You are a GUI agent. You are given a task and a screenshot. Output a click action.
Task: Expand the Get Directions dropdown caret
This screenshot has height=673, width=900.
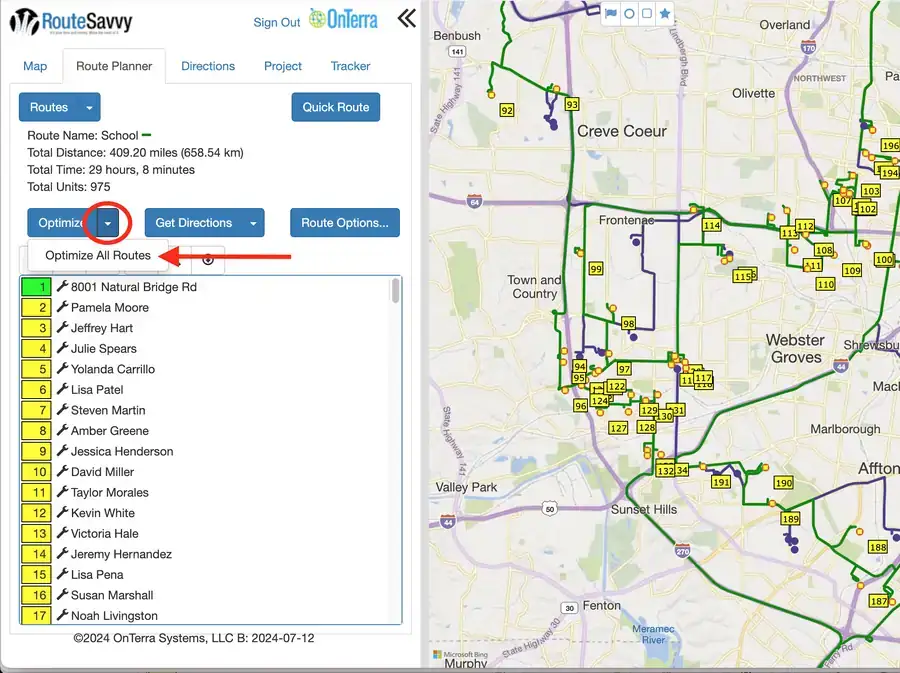(x=253, y=223)
